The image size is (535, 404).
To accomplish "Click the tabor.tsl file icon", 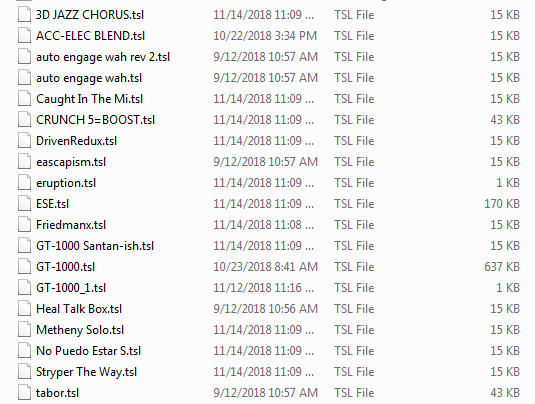I will tap(24, 393).
